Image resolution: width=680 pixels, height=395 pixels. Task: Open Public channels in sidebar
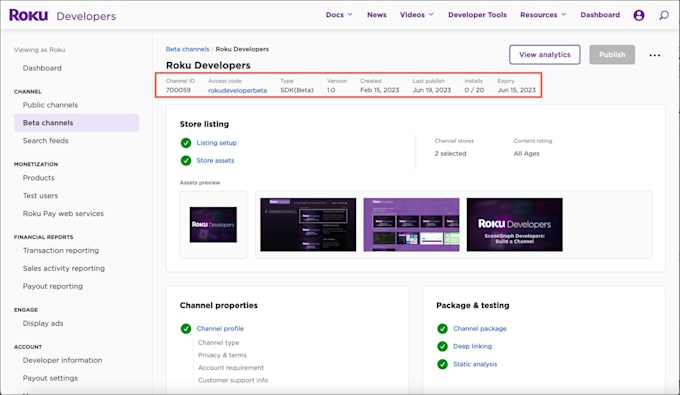point(50,105)
